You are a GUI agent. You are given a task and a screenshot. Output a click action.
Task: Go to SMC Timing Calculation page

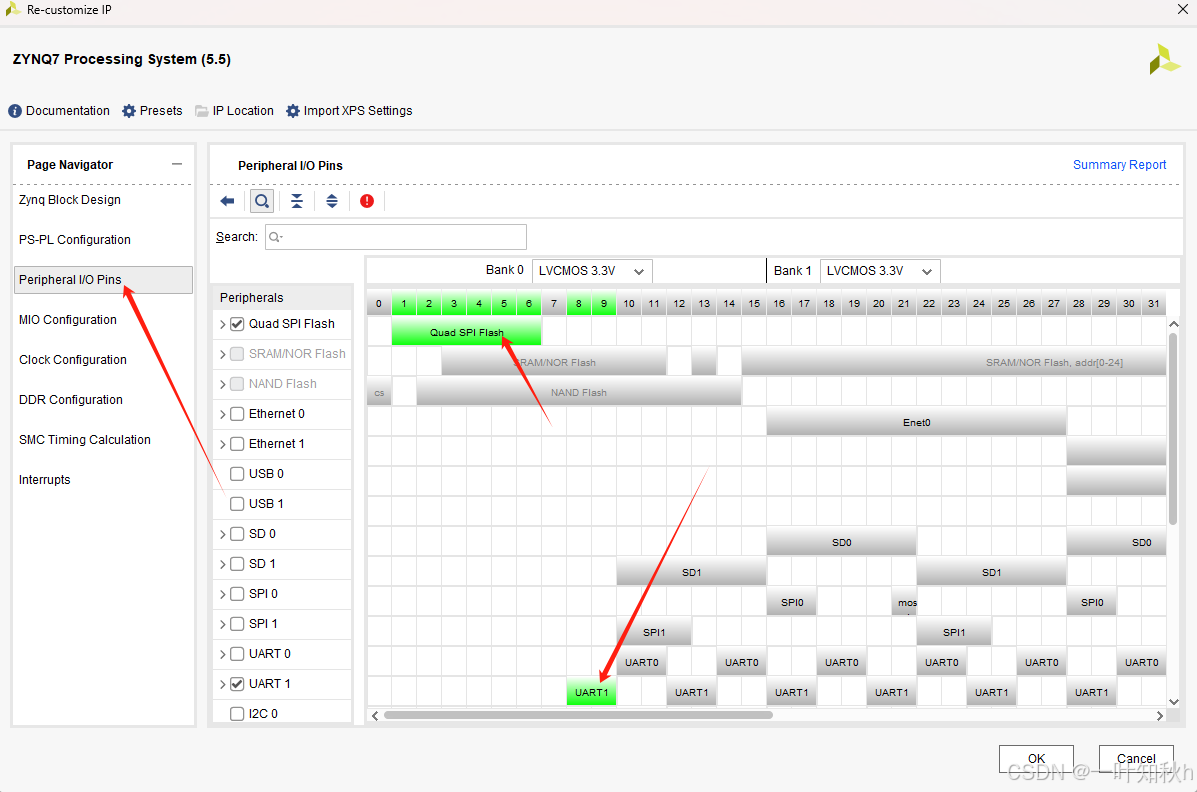85,440
